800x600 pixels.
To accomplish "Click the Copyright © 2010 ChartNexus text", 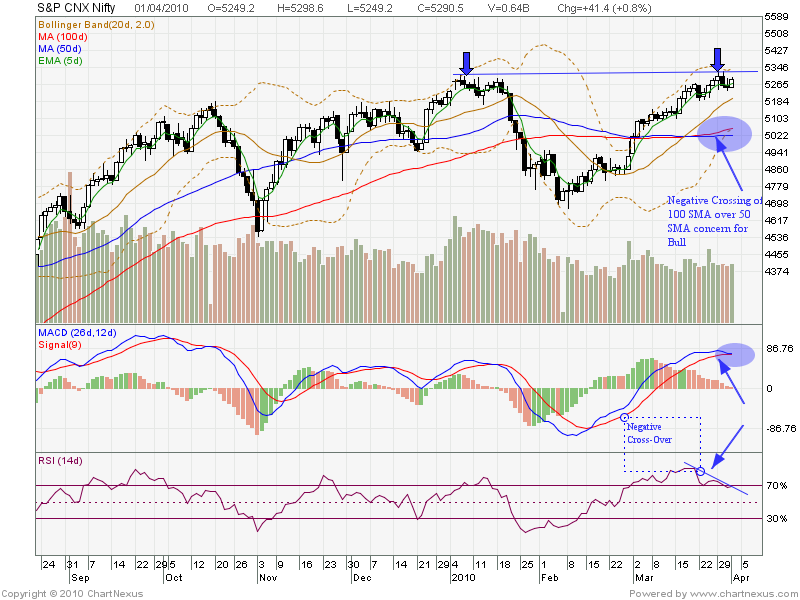I will click(72, 594).
